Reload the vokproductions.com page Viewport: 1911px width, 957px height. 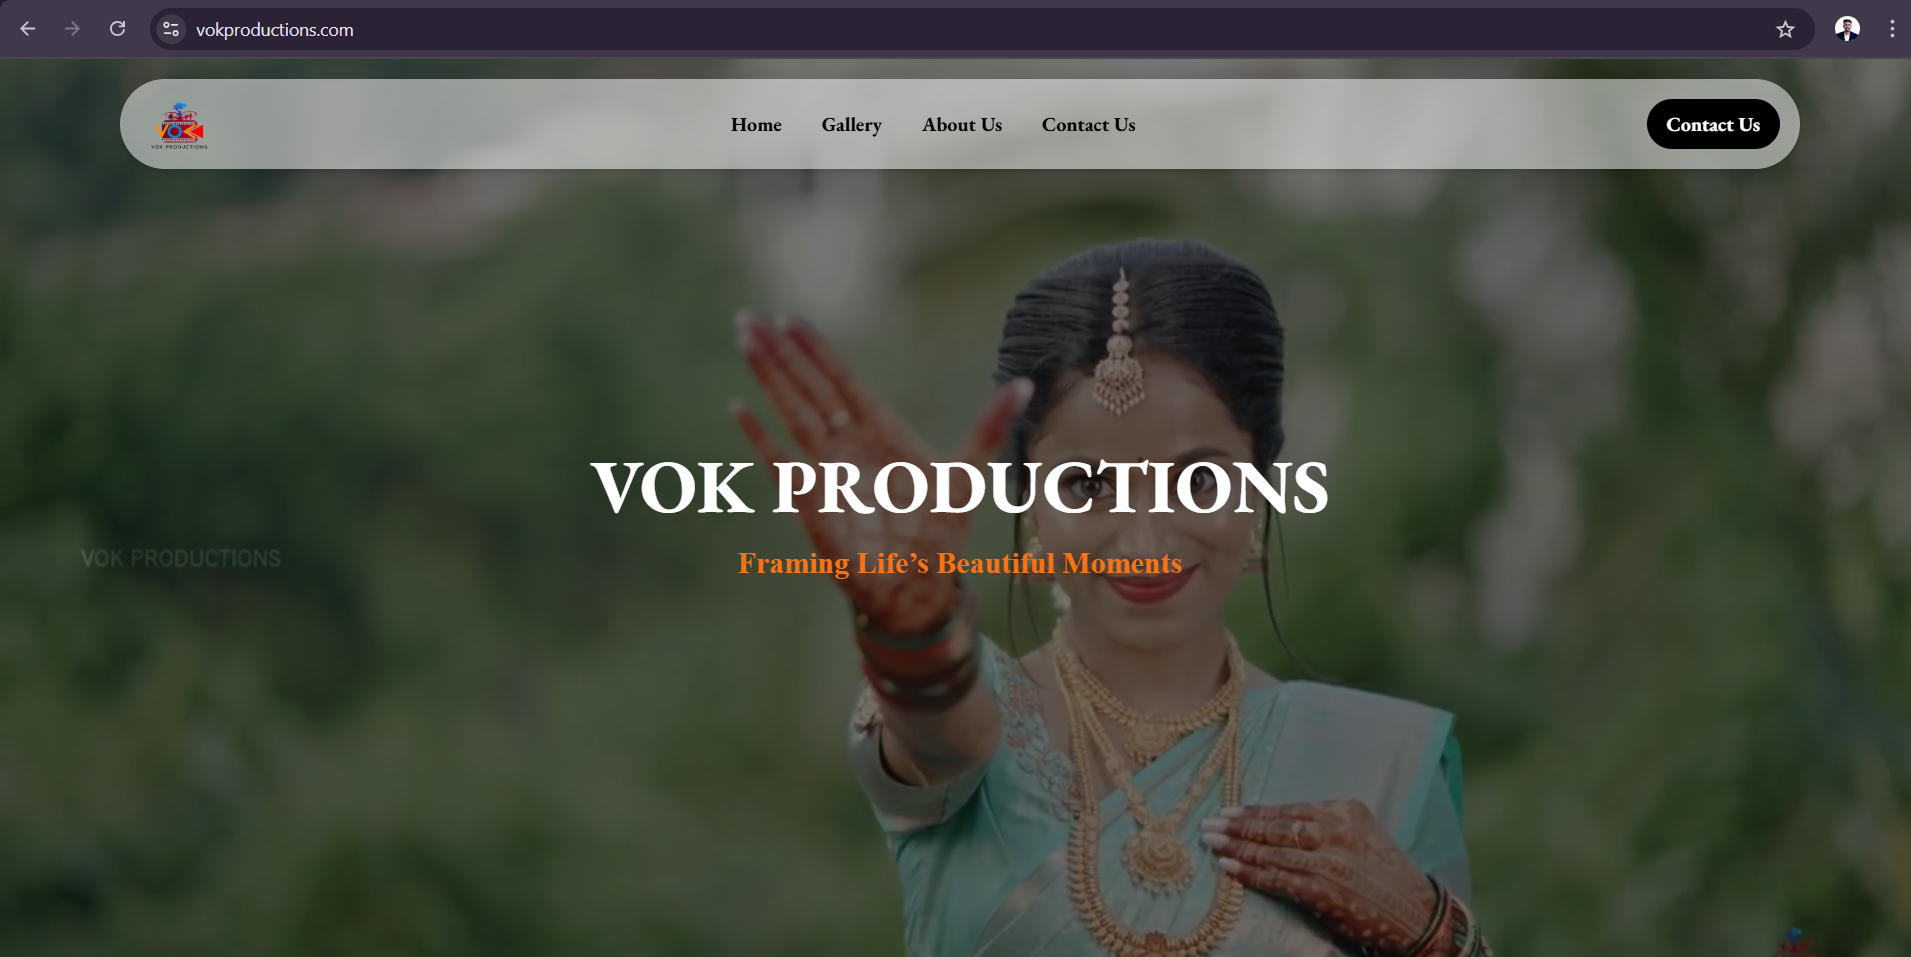coord(117,29)
